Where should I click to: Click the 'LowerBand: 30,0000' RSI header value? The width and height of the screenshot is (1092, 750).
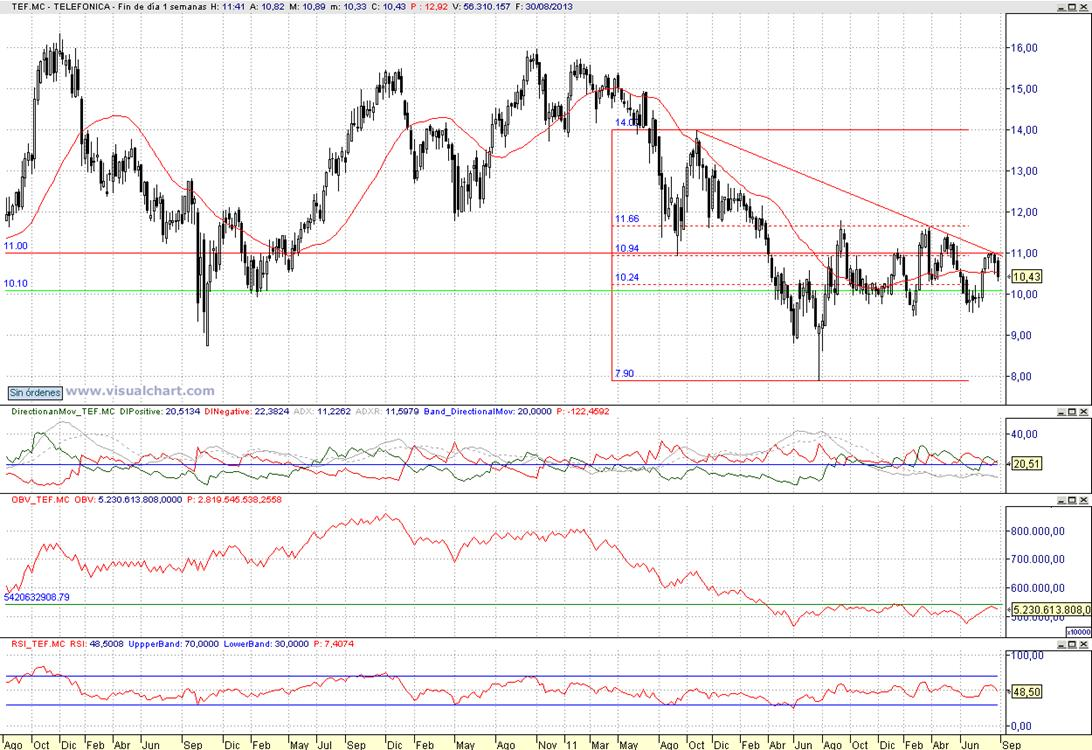tap(266, 644)
